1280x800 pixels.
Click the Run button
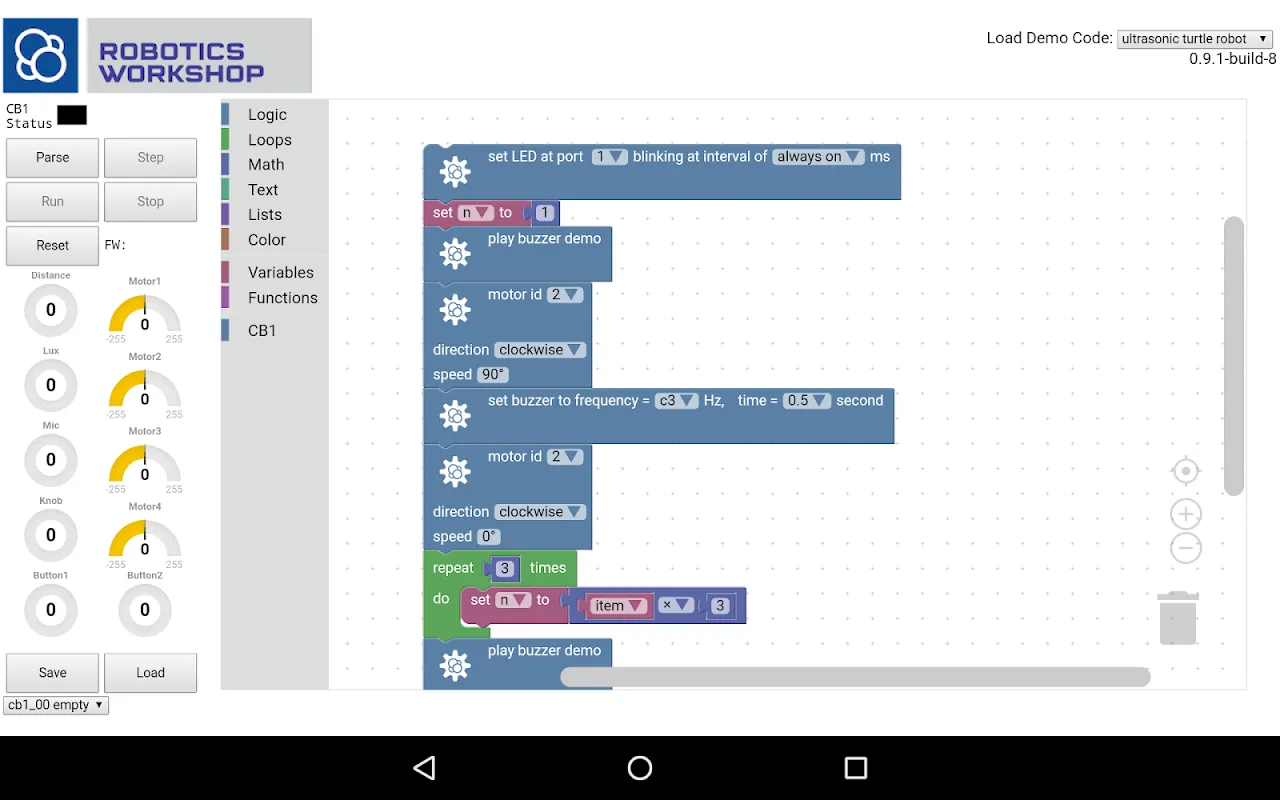(x=53, y=202)
